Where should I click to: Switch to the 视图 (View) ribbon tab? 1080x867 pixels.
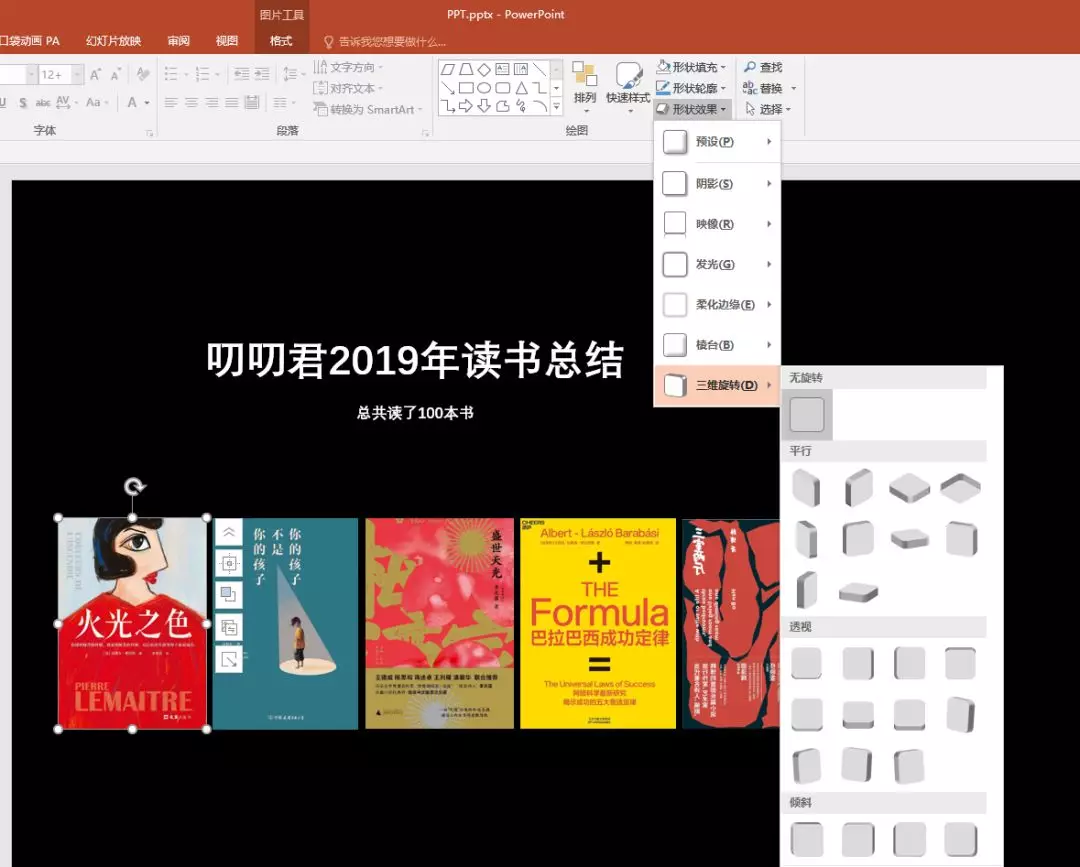tap(226, 40)
